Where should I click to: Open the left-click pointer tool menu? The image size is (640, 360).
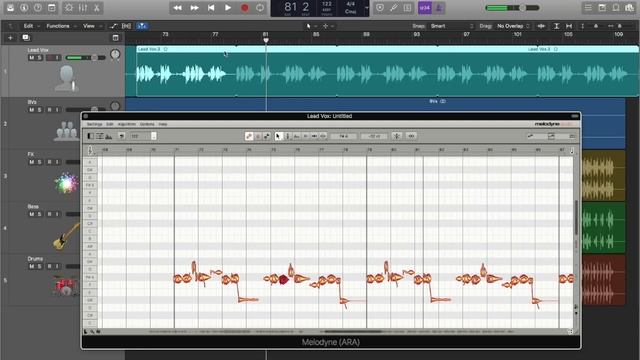click(311, 26)
